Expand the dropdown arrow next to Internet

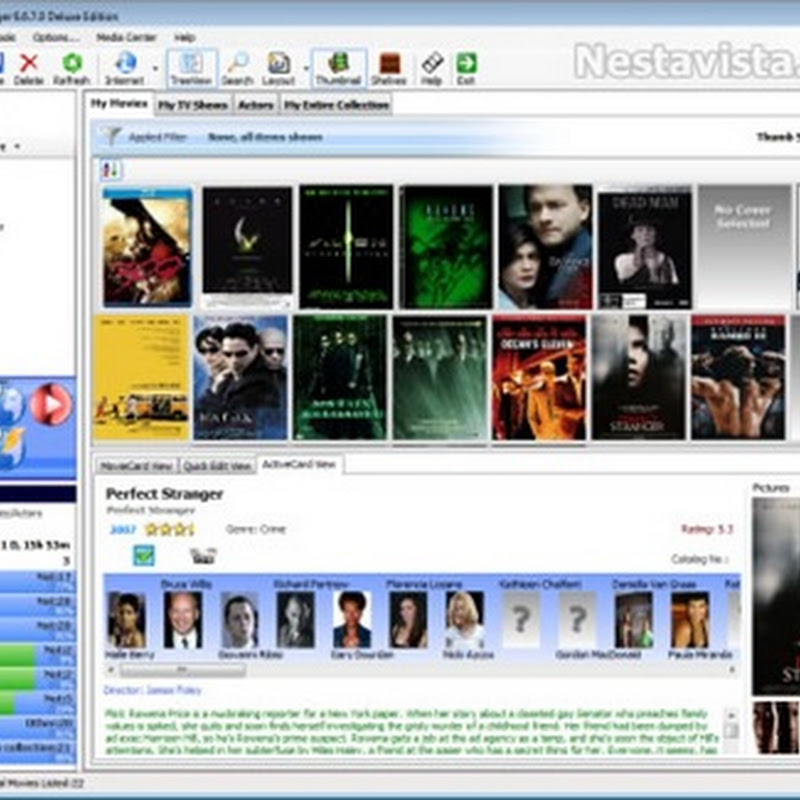tap(155, 68)
